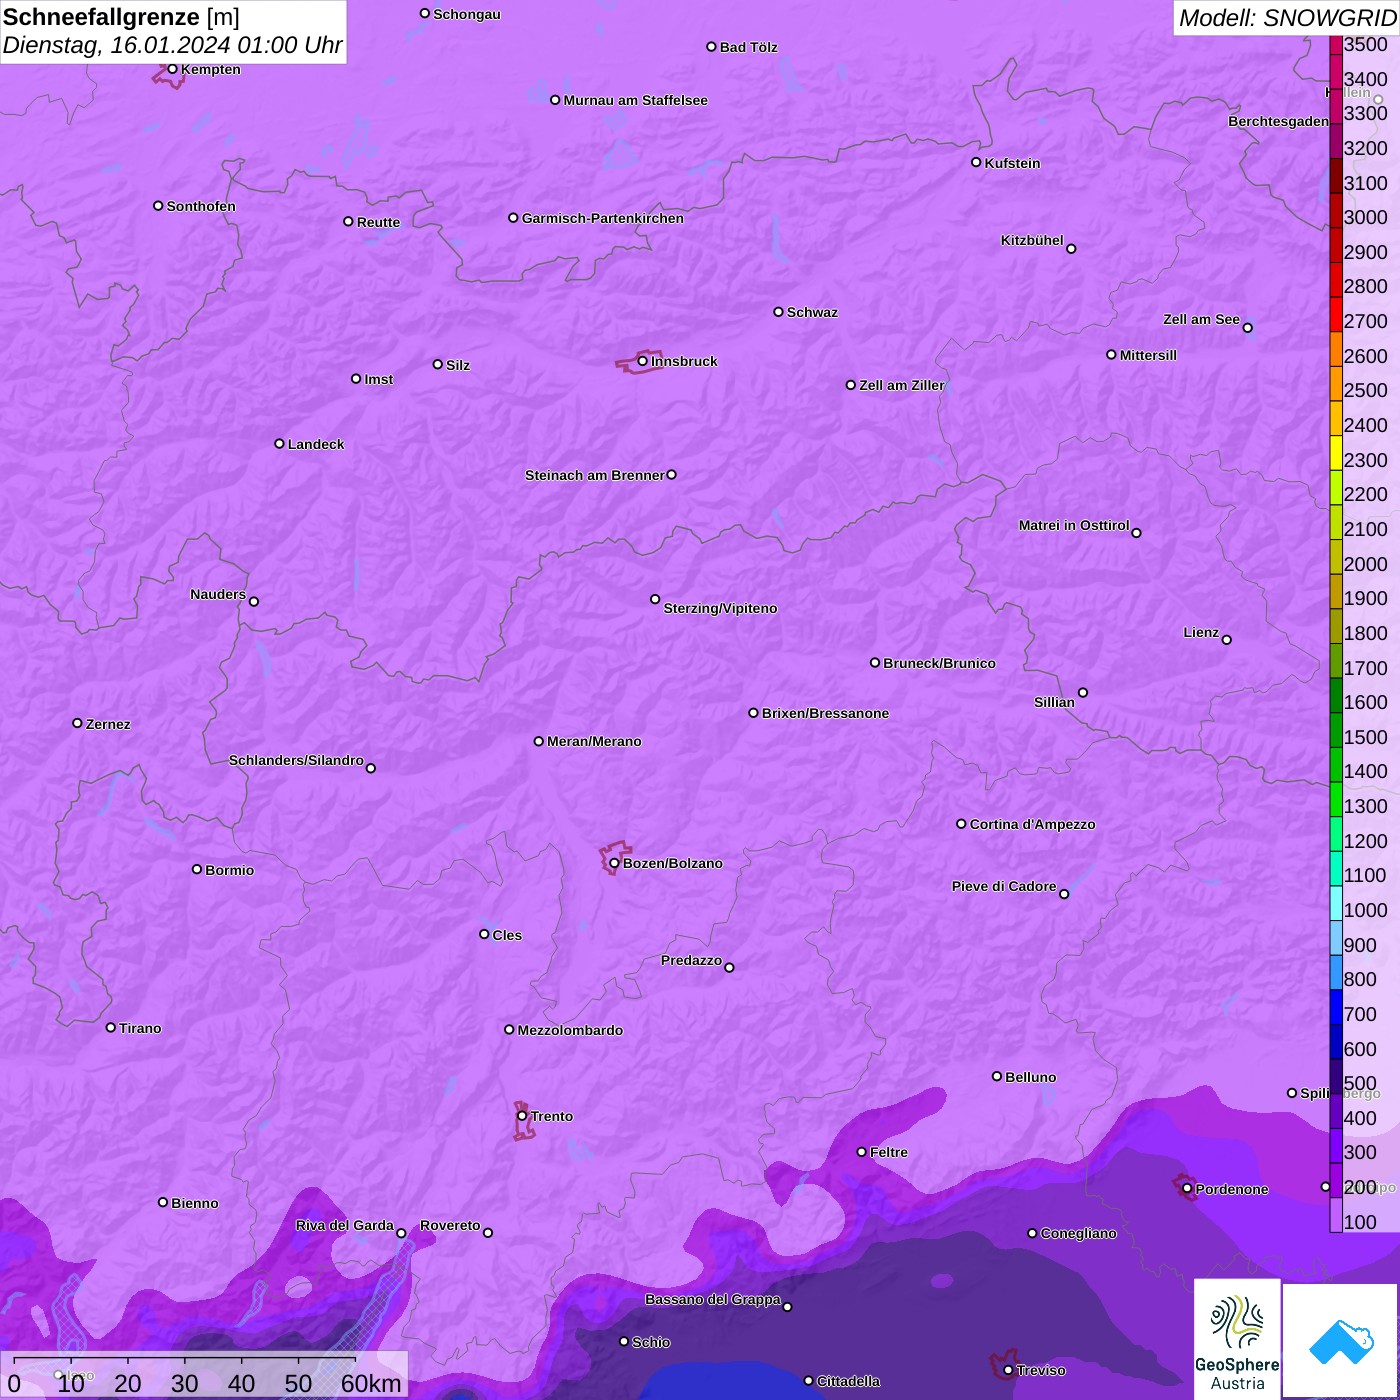Click the 'Conegliano' map label
Image resolution: width=1400 pixels, height=1400 pixels.
[x=1078, y=1233]
